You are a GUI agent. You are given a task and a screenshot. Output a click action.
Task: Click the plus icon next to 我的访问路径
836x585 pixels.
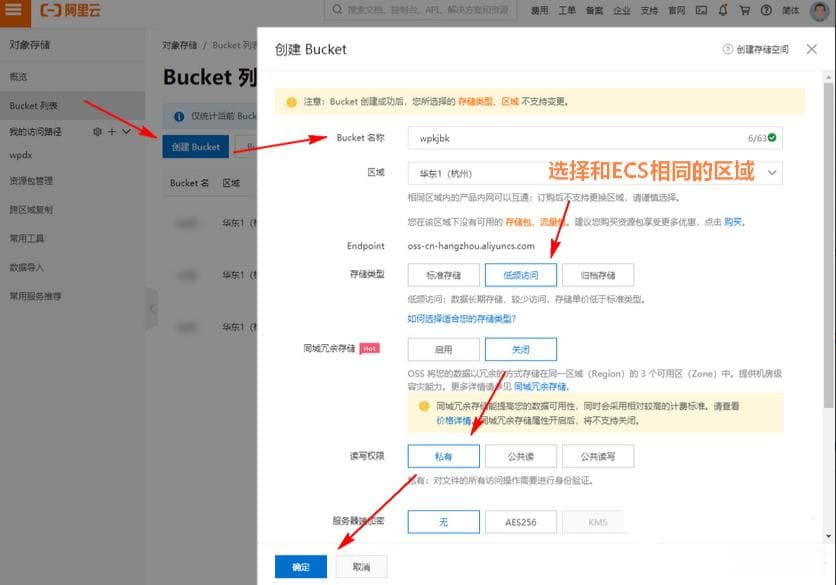[x=111, y=131]
